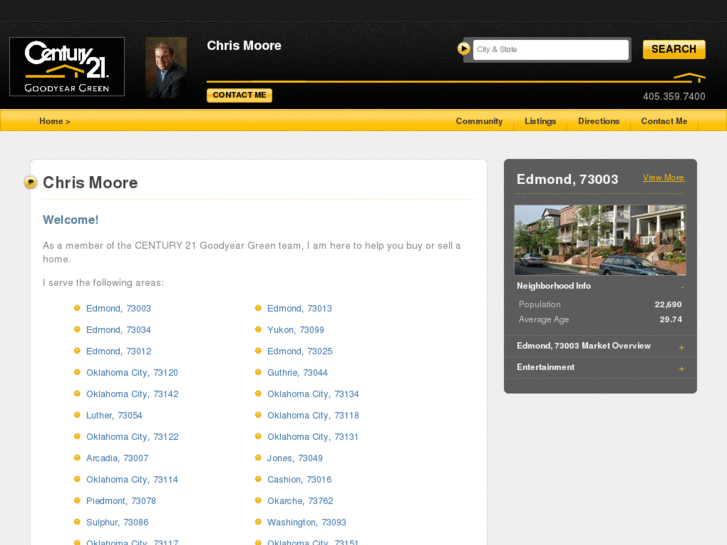Open the Jones, 73049 link
Viewport: 727px width, 545px height.
pos(295,458)
